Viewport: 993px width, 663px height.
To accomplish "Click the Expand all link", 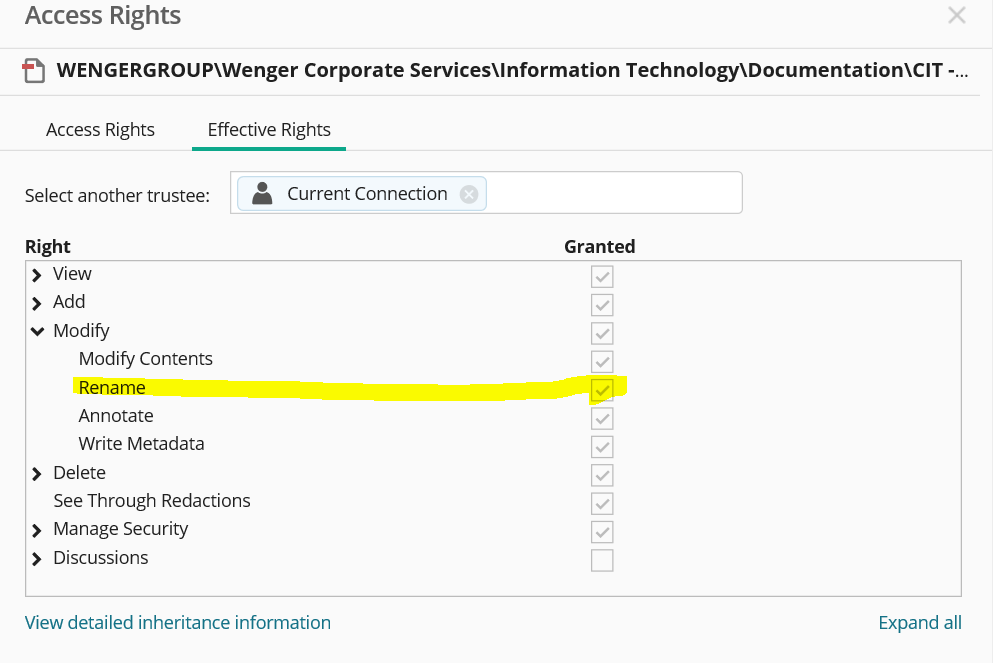I will [x=919, y=623].
